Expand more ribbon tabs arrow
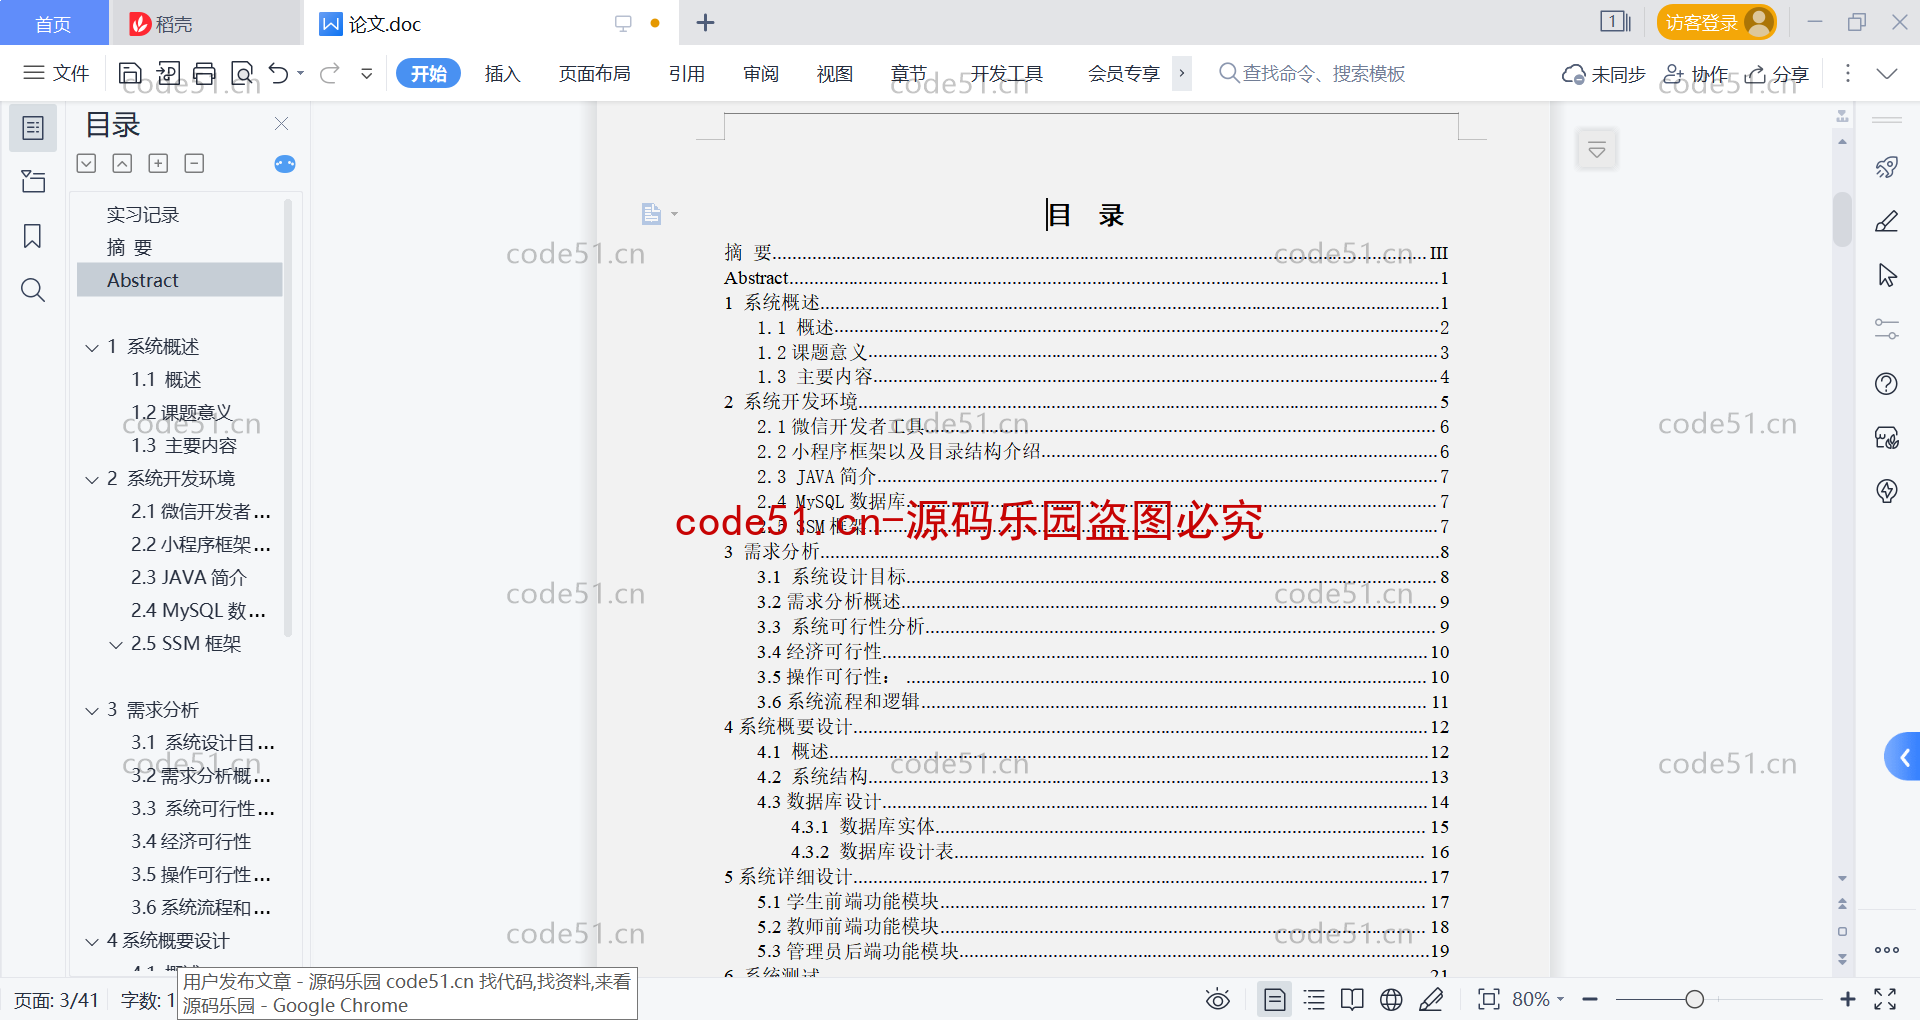 click(x=1181, y=73)
